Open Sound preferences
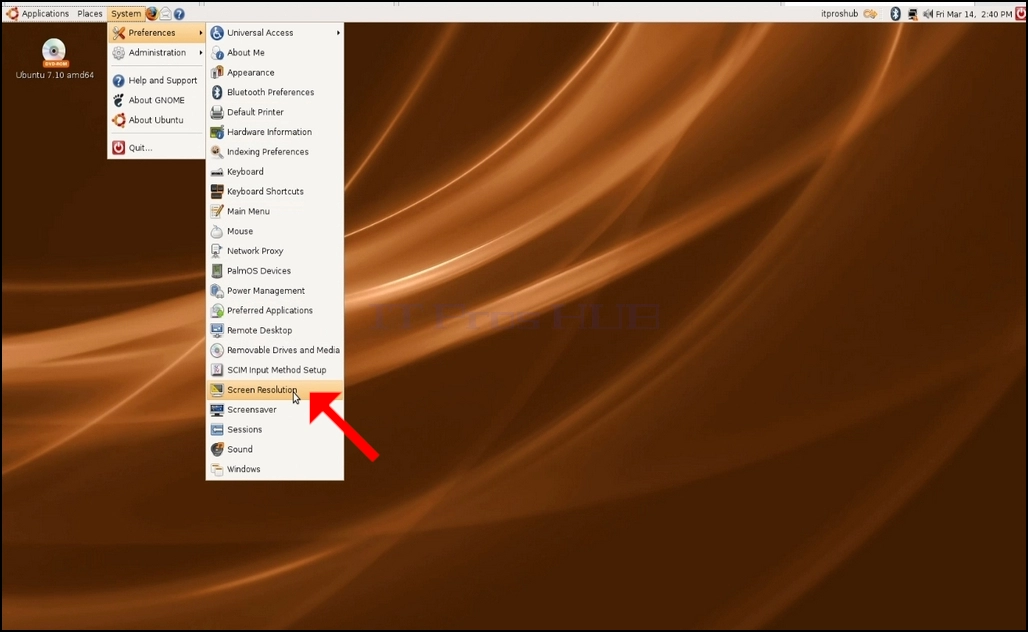1028x632 pixels. (275, 449)
